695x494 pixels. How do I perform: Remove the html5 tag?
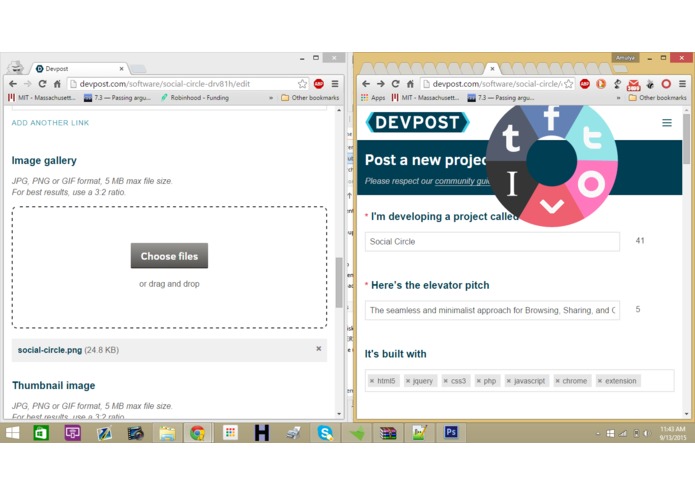tap(372, 381)
